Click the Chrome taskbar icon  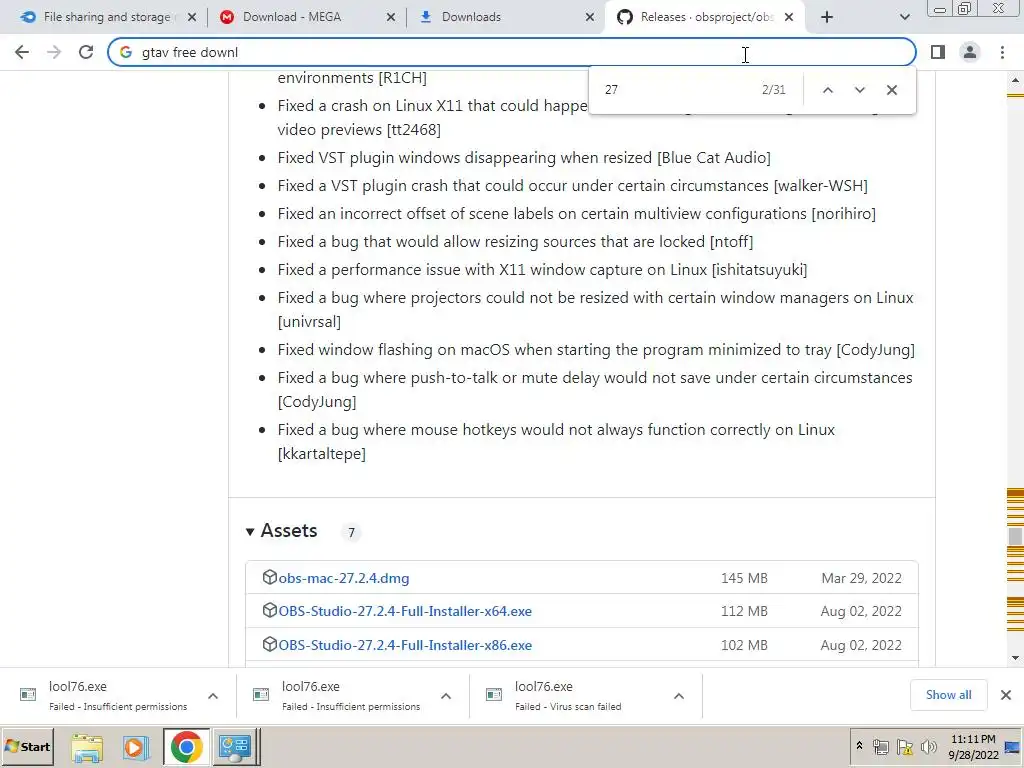tap(186, 747)
